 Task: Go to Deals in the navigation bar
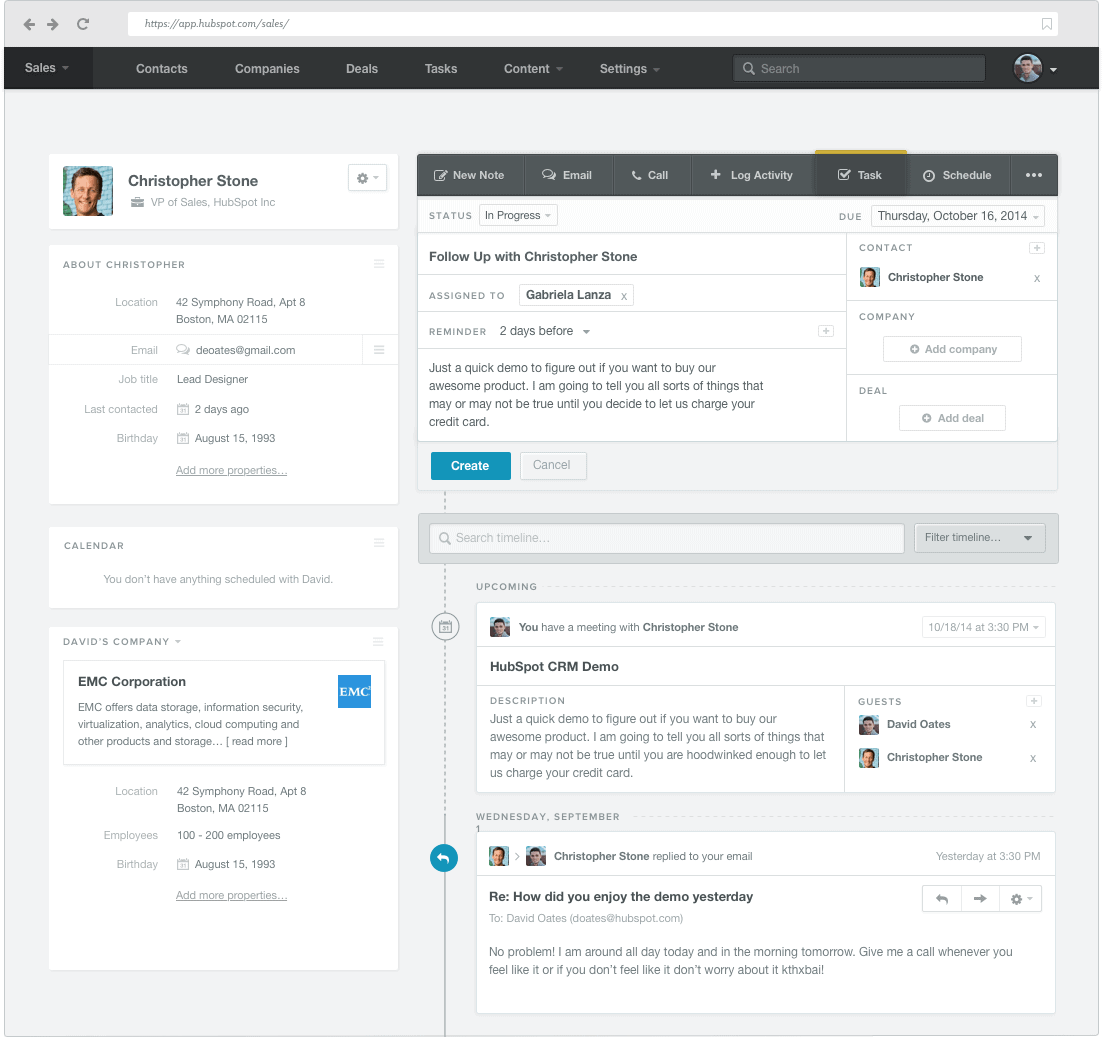pyautogui.click(x=362, y=69)
